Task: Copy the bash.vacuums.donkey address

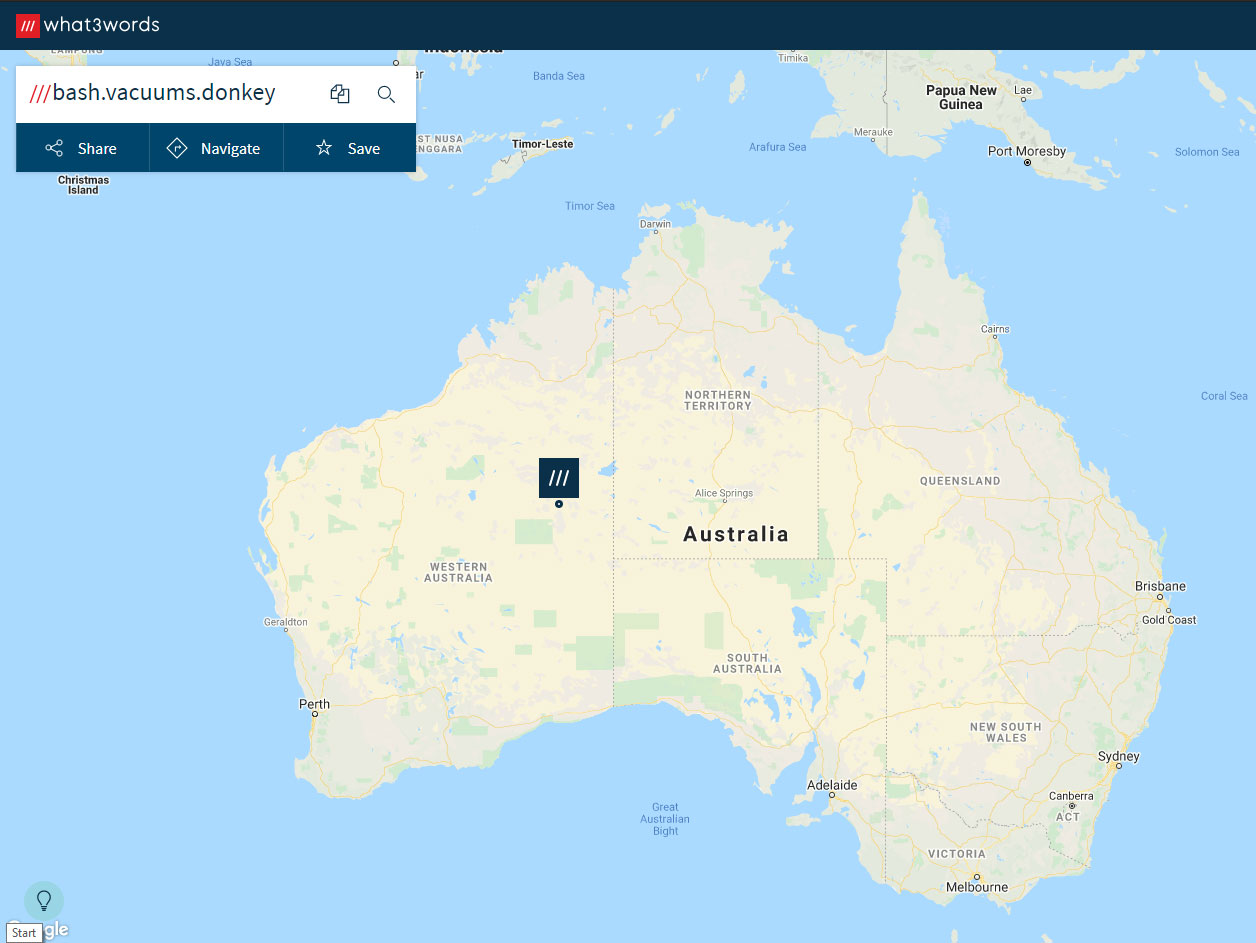Action: 340,94
